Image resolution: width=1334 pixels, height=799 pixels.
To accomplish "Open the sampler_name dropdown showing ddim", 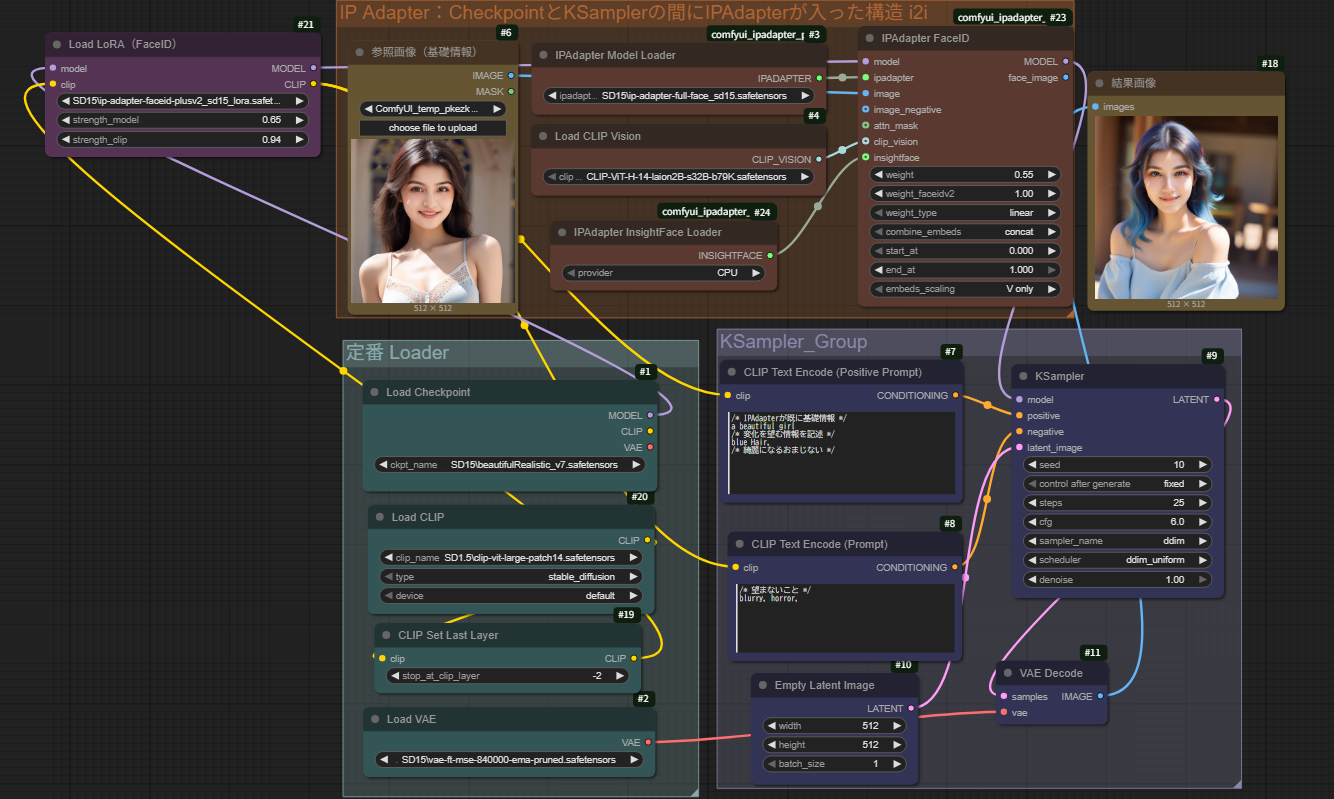I will pyautogui.click(x=1116, y=541).
